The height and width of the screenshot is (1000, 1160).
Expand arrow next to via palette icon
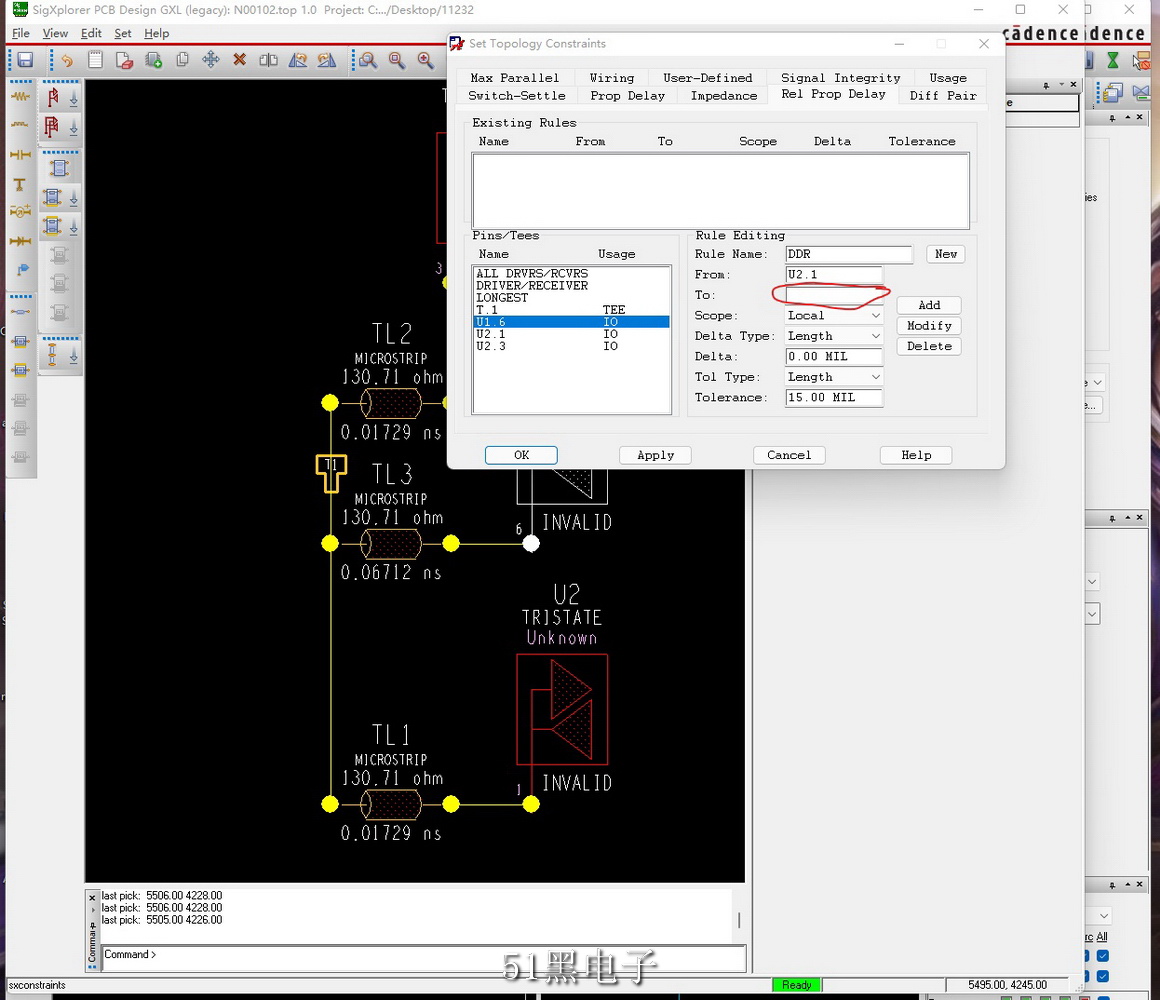pyautogui.click(x=73, y=357)
